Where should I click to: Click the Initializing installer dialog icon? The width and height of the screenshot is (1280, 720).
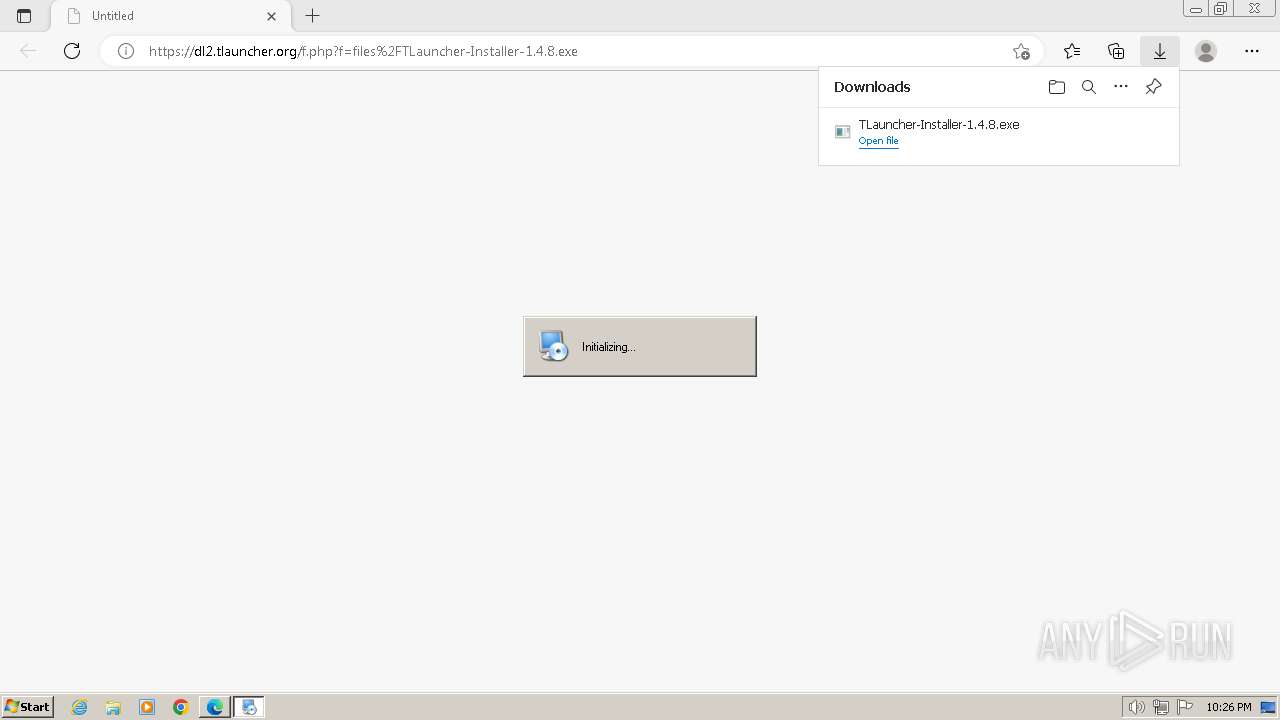[553, 346]
